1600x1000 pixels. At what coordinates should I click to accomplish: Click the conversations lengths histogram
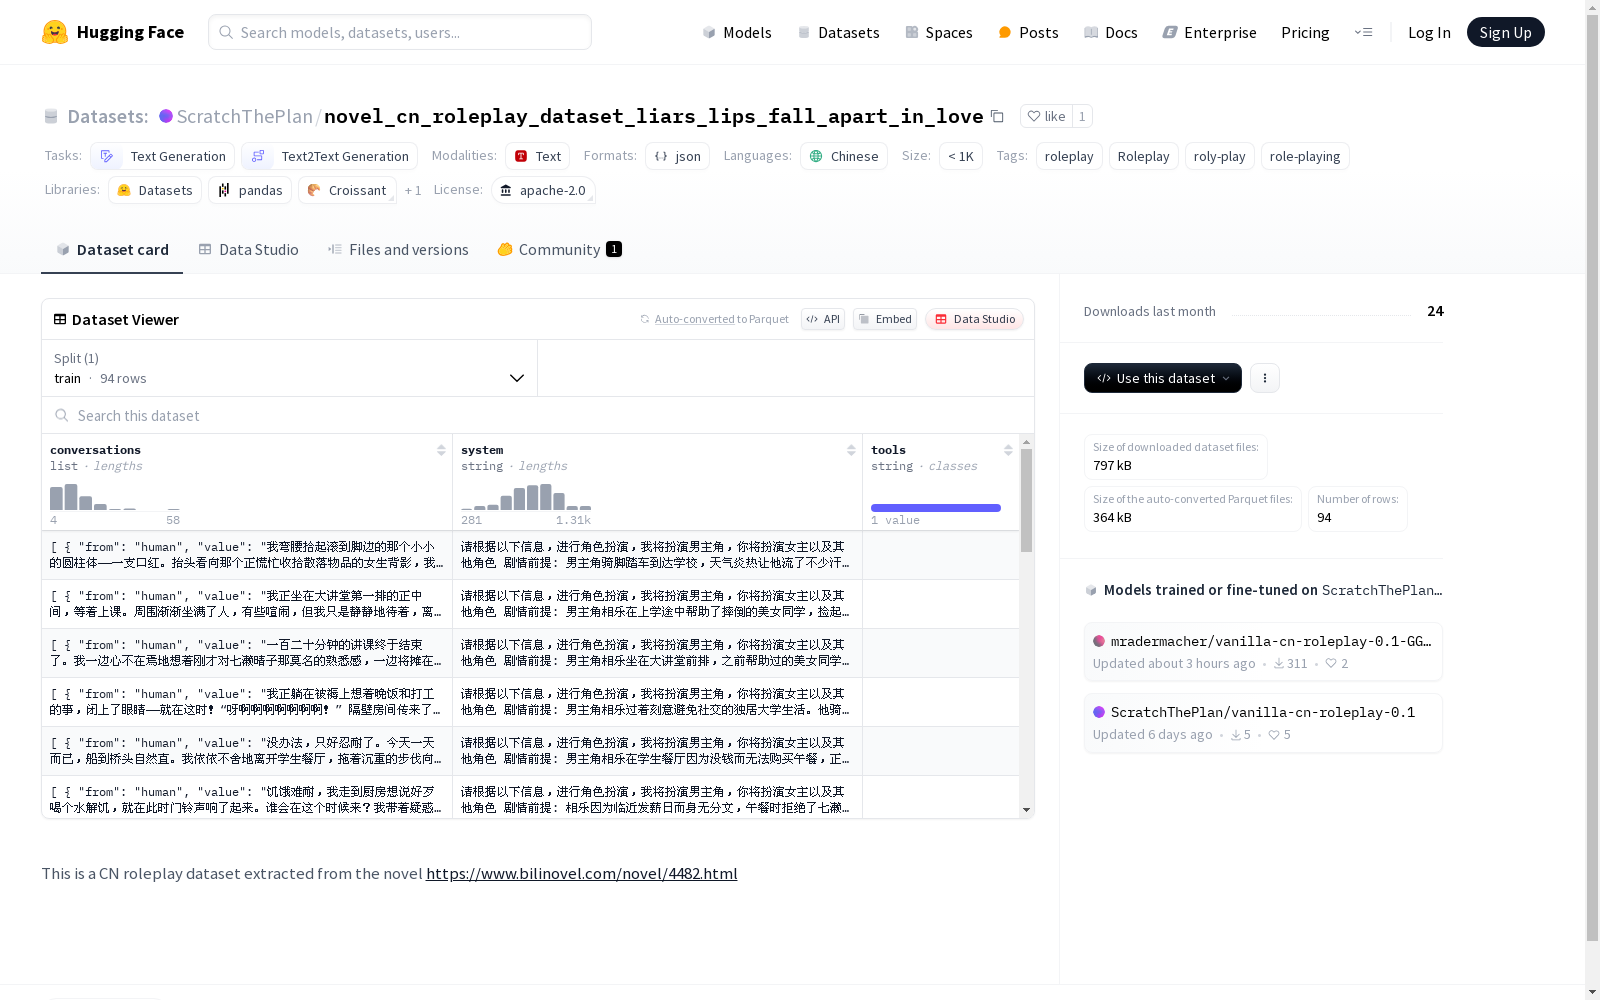[115, 497]
